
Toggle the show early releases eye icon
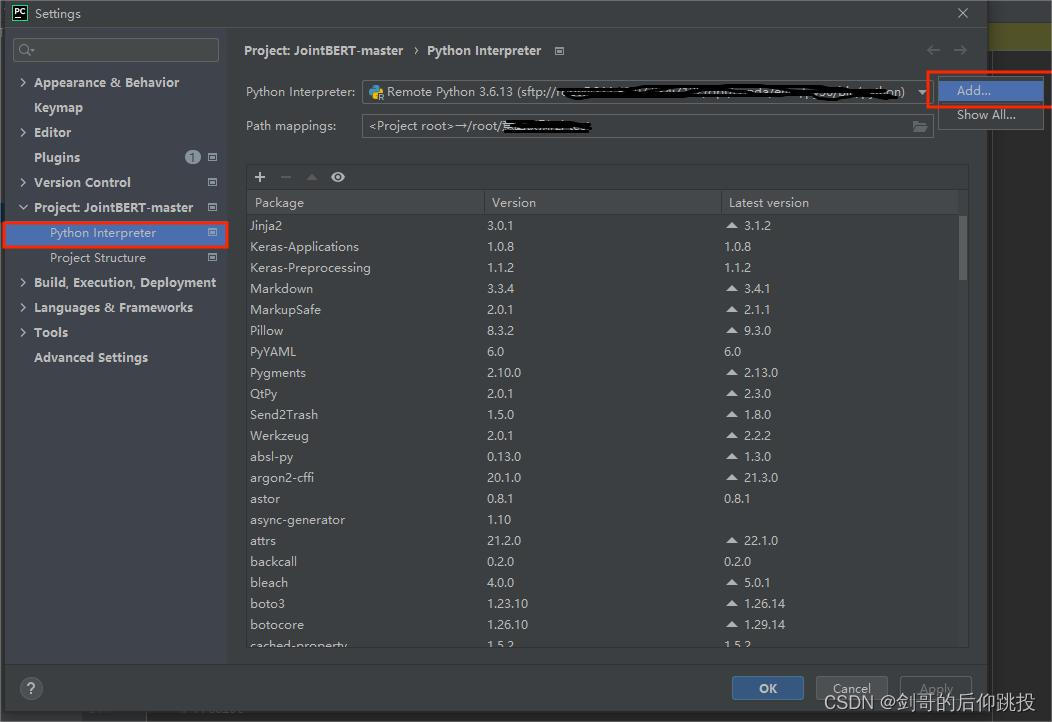tap(338, 177)
